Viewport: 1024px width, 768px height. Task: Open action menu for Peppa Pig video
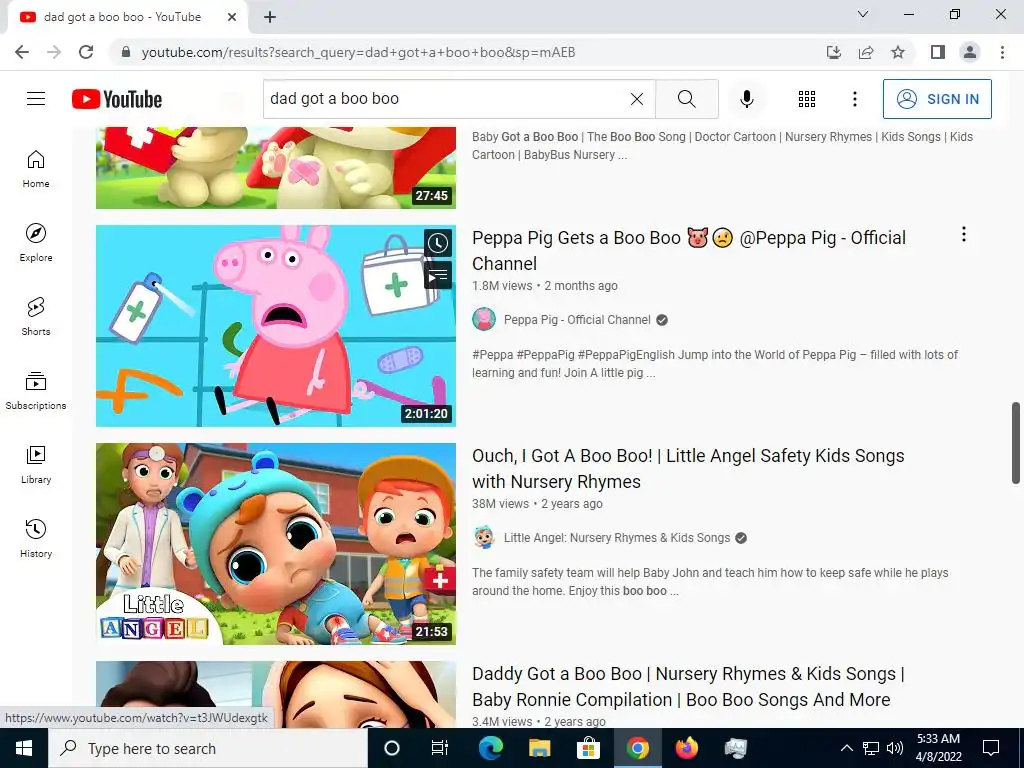963,234
